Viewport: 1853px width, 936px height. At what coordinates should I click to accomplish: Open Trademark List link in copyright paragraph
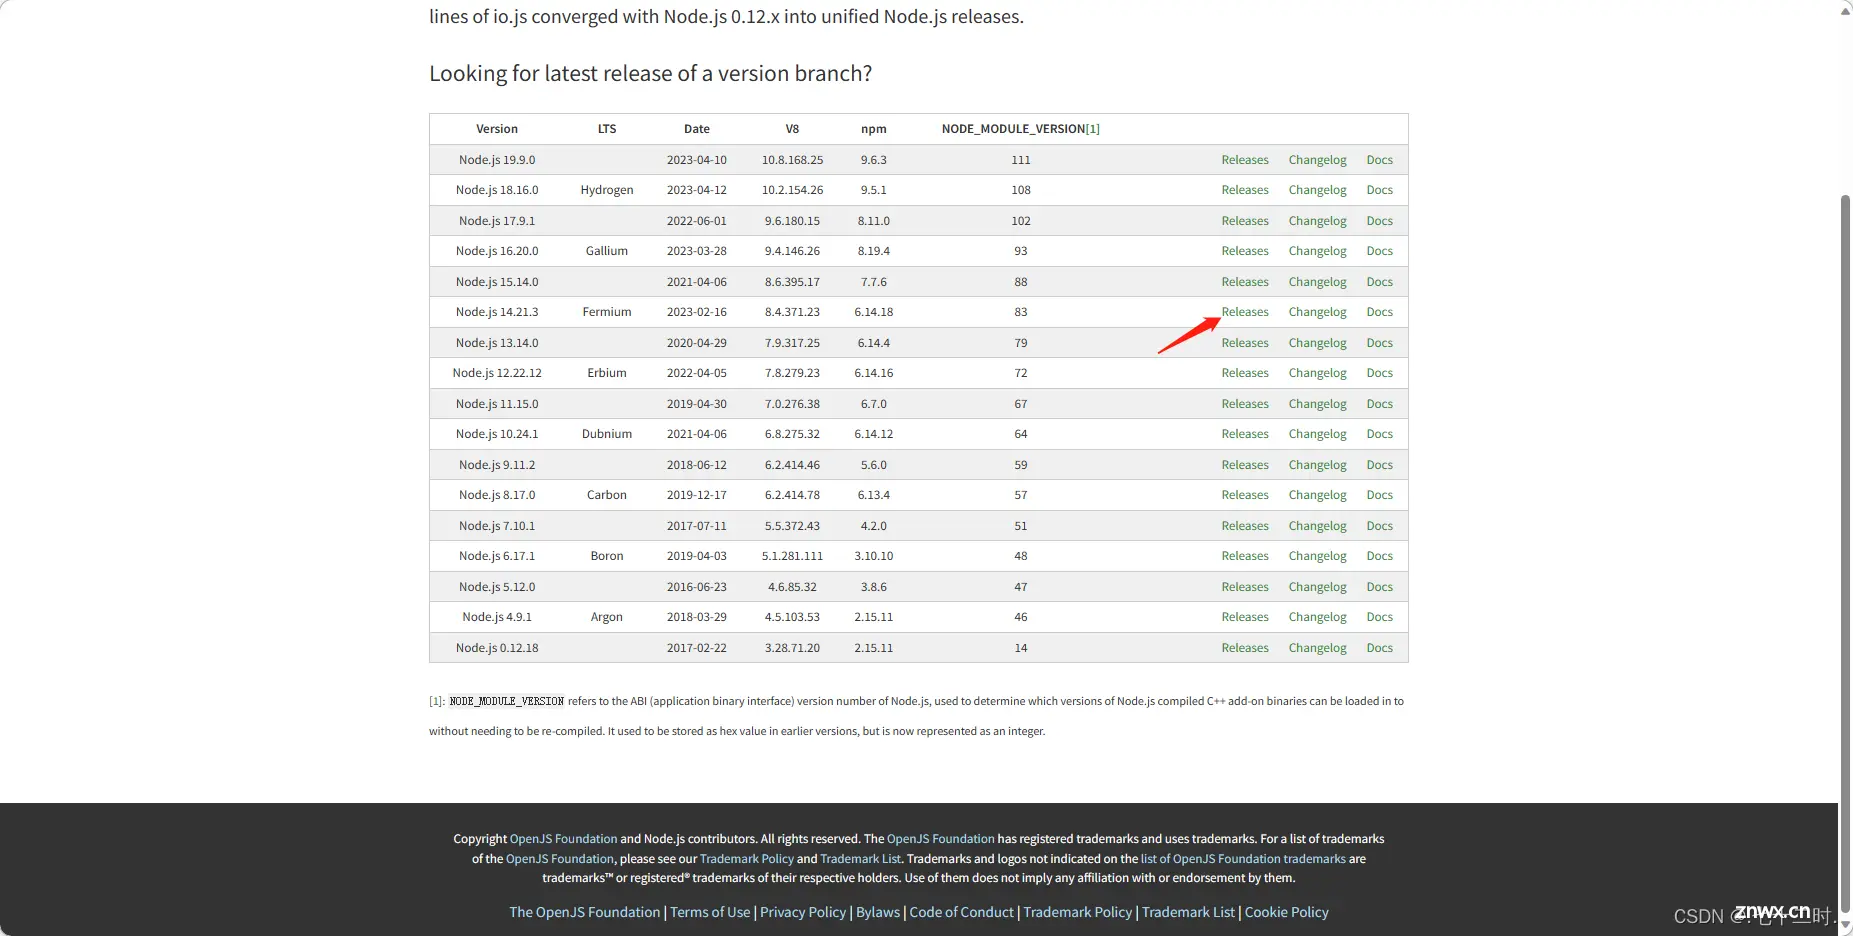point(860,859)
